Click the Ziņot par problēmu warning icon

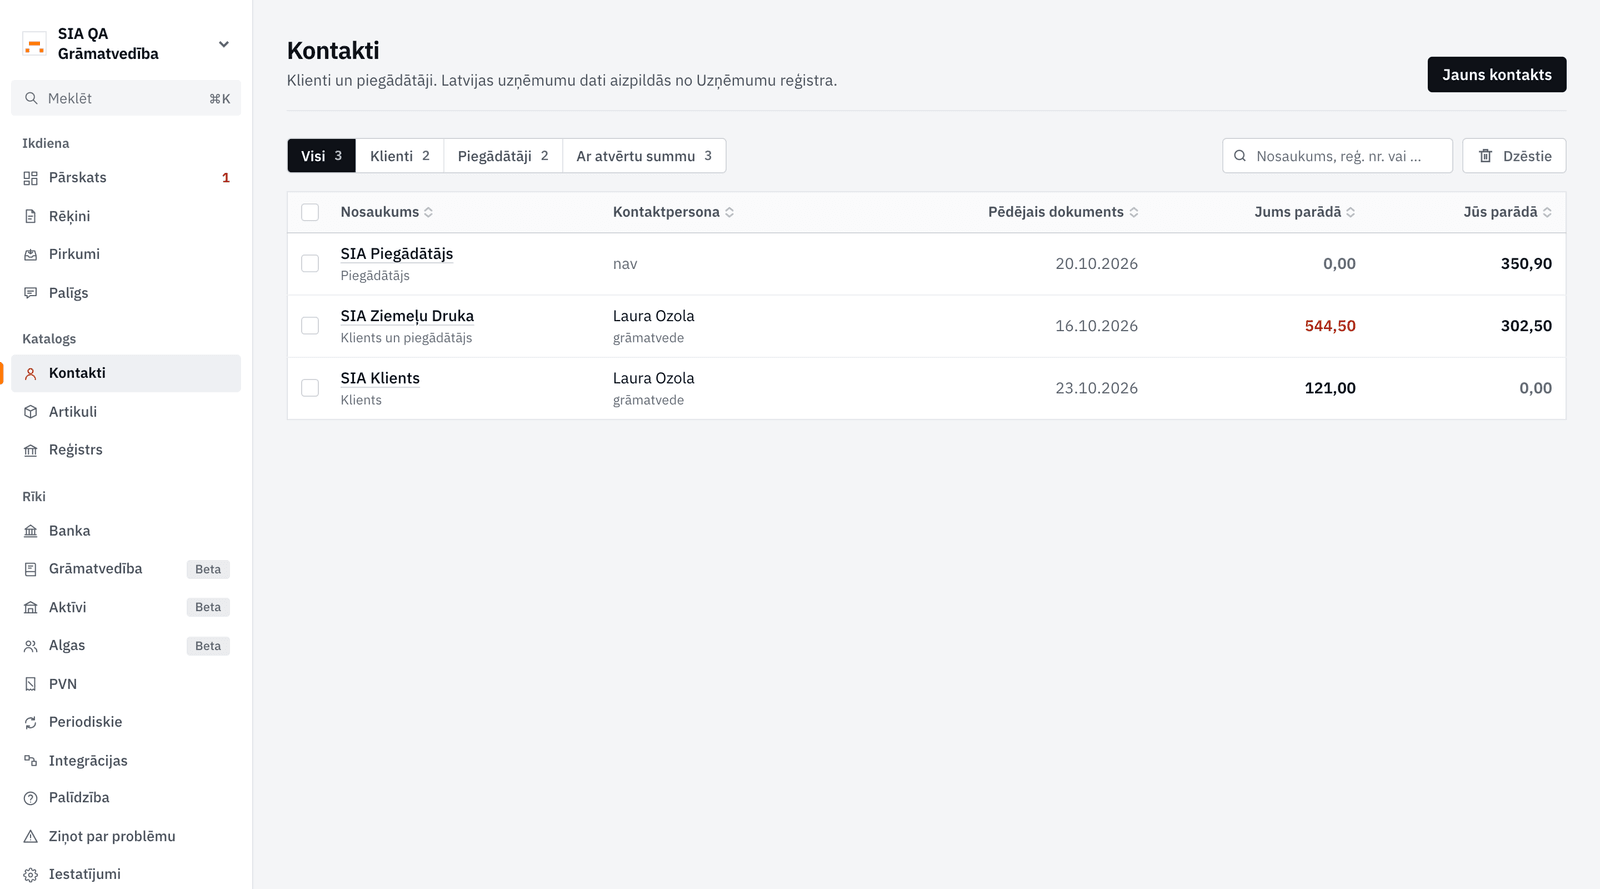click(x=31, y=837)
